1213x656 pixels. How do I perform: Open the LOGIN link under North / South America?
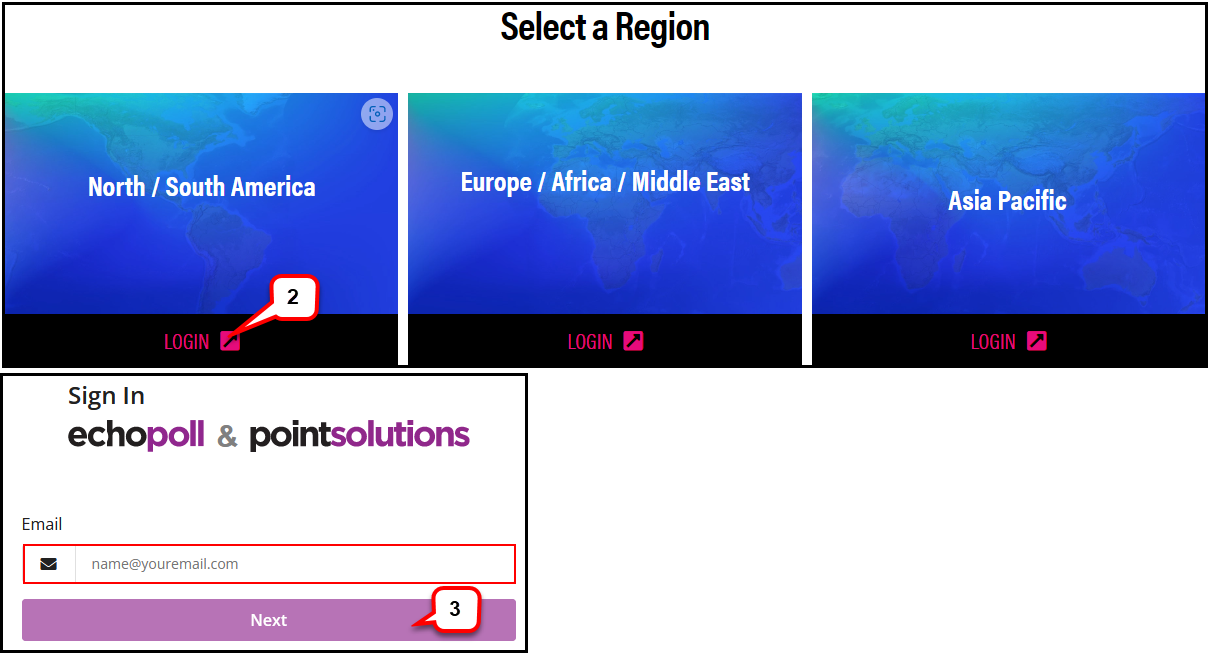click(187, 342)
